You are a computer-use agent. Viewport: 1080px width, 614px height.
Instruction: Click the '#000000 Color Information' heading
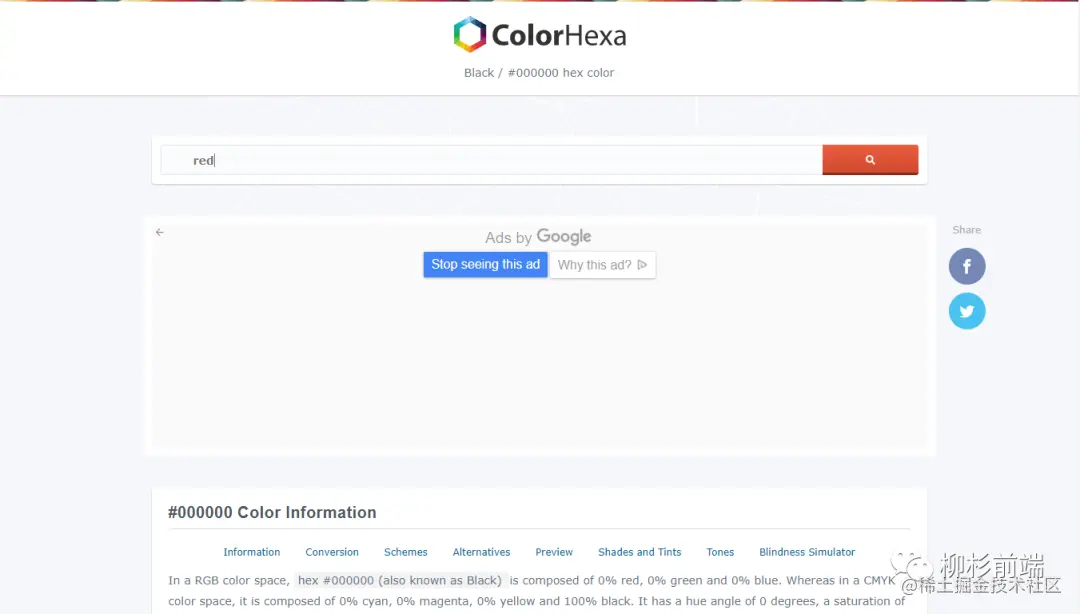tap(272, 512)
